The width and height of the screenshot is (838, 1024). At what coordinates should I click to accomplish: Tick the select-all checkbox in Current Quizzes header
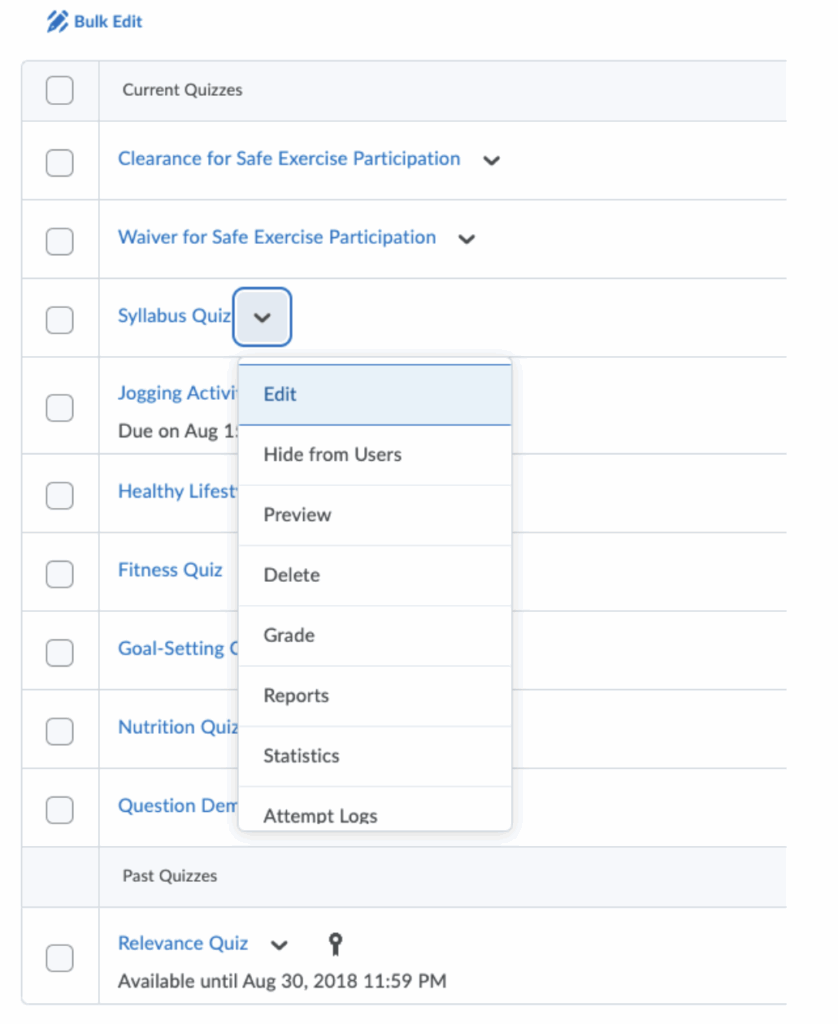tap(60, 90)
